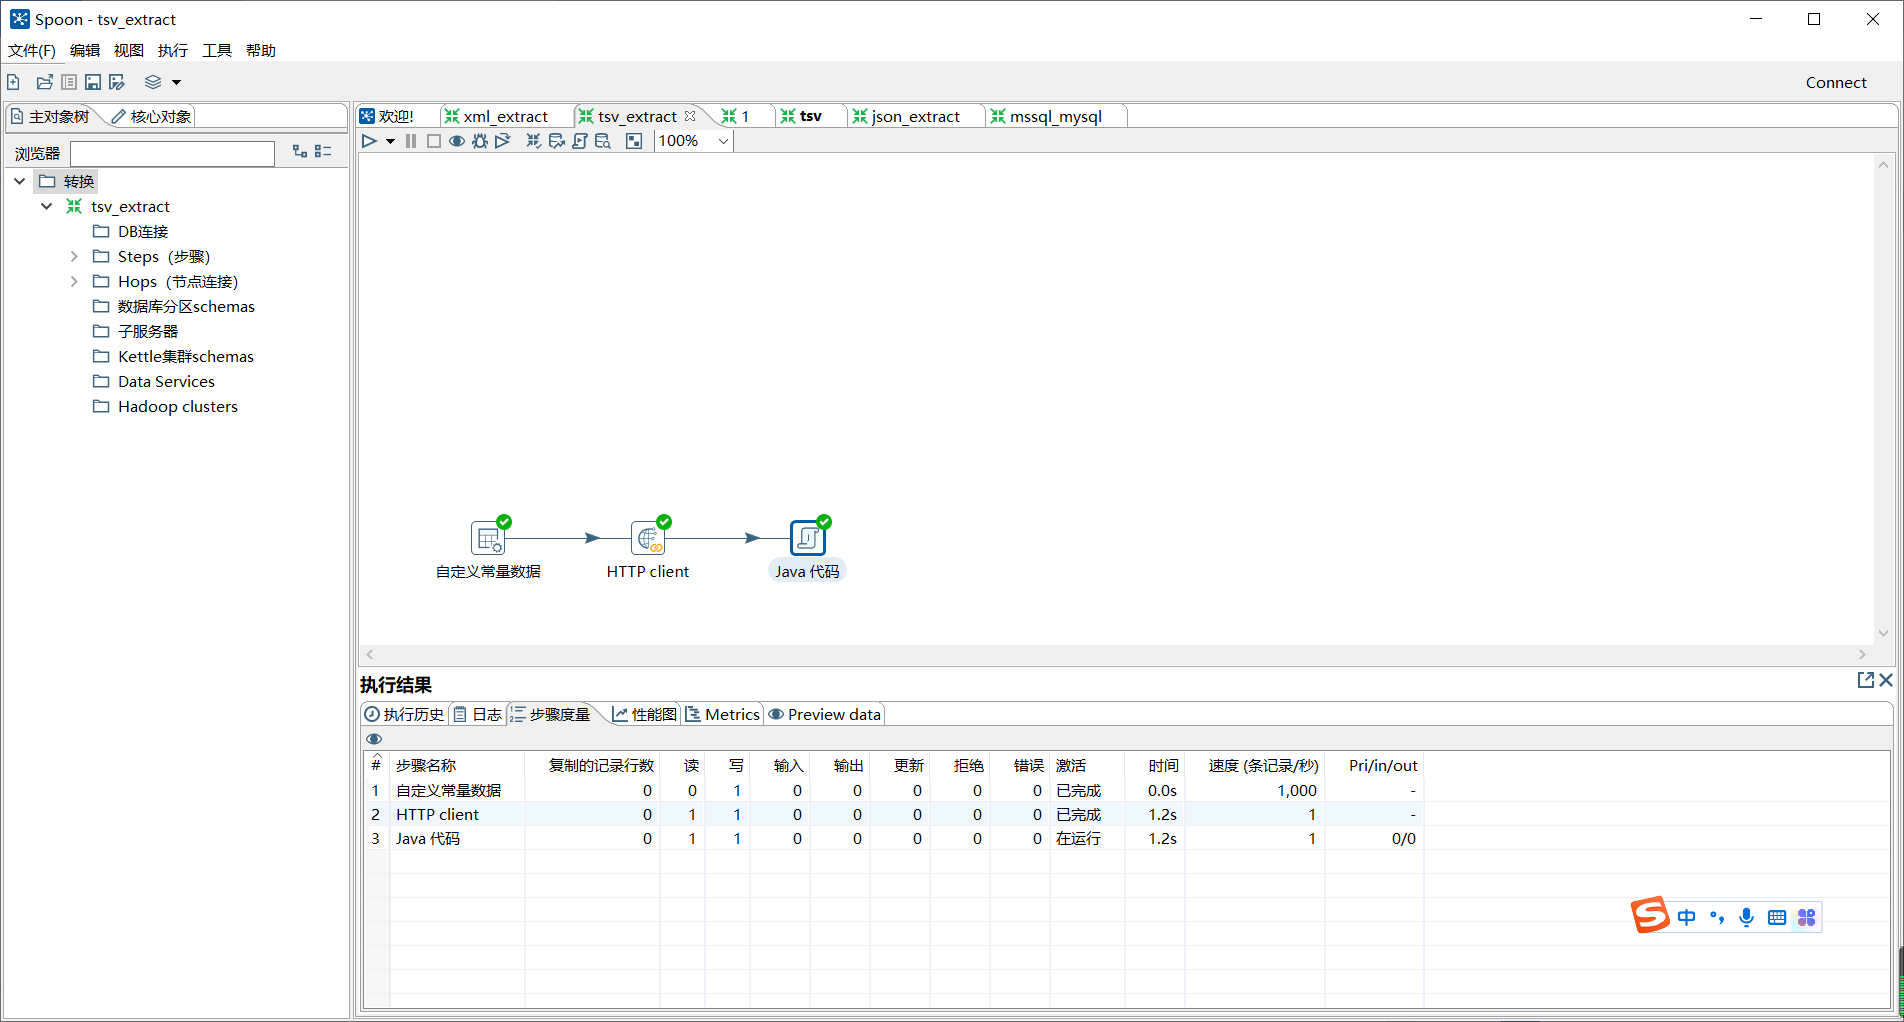The width and height of the screenshot is (1904, 1022).
Task: Click the Save As icon in the toolbar
Action: [117, 82]
